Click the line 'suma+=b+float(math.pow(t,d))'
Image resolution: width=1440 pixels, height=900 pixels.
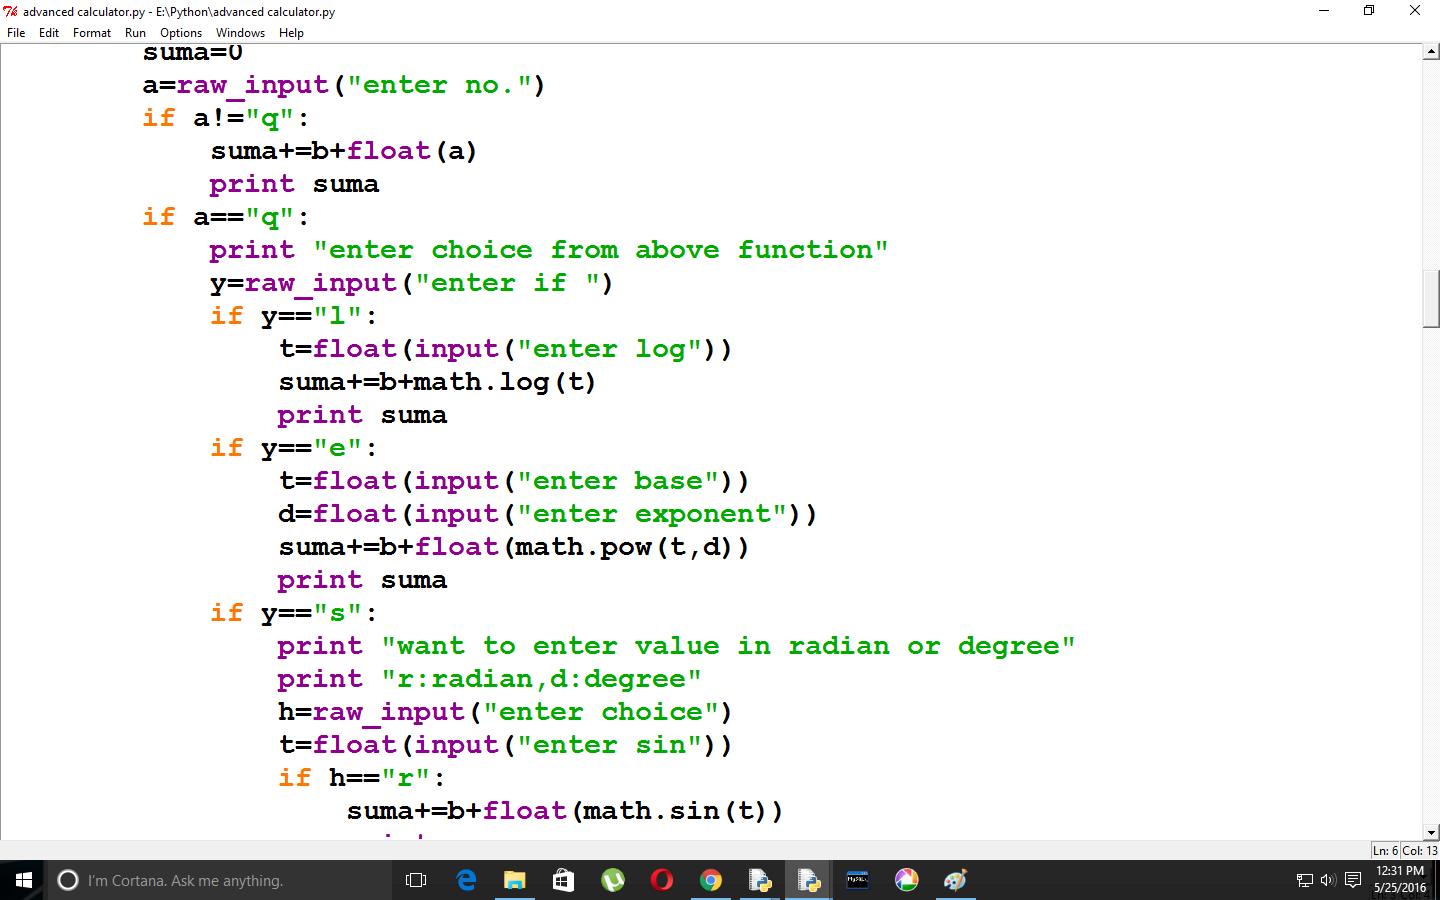coord(514,547)
